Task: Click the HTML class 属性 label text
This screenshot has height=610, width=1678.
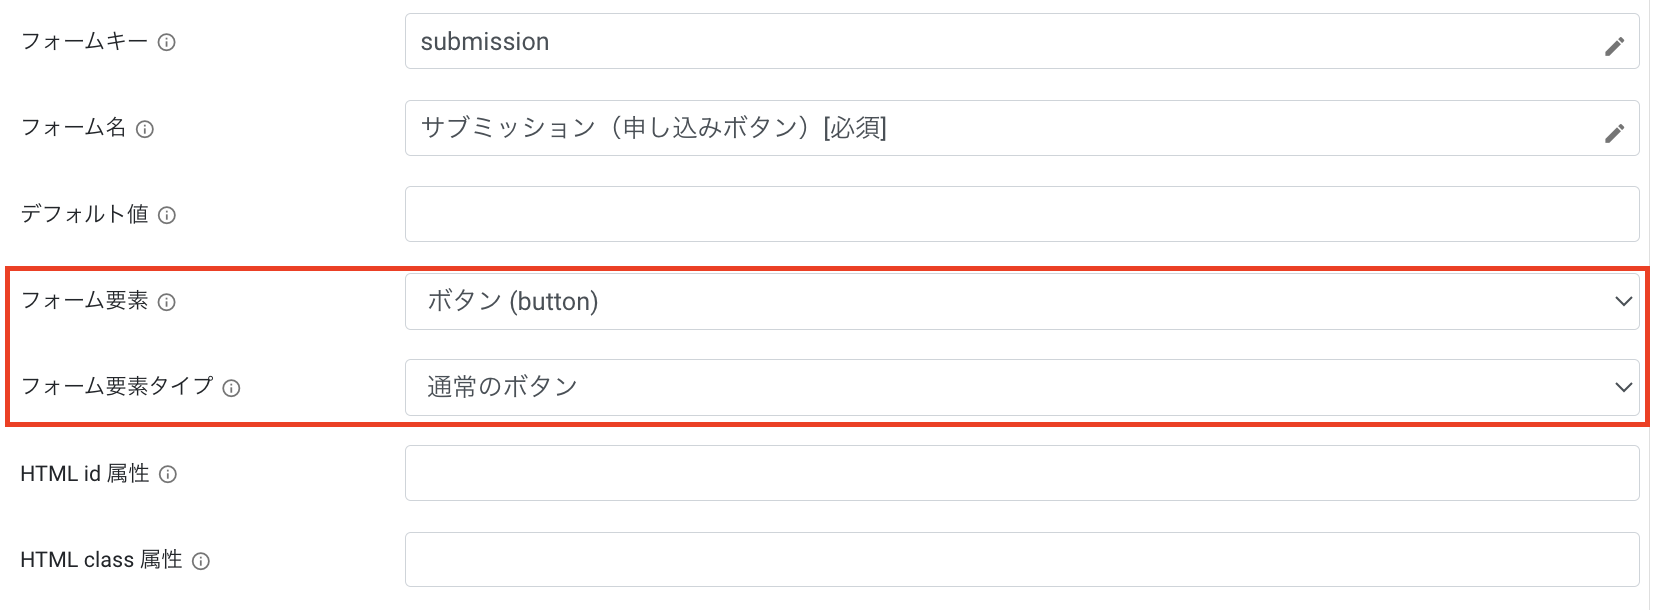Action: pyautogui.click(x=101, y=560)
